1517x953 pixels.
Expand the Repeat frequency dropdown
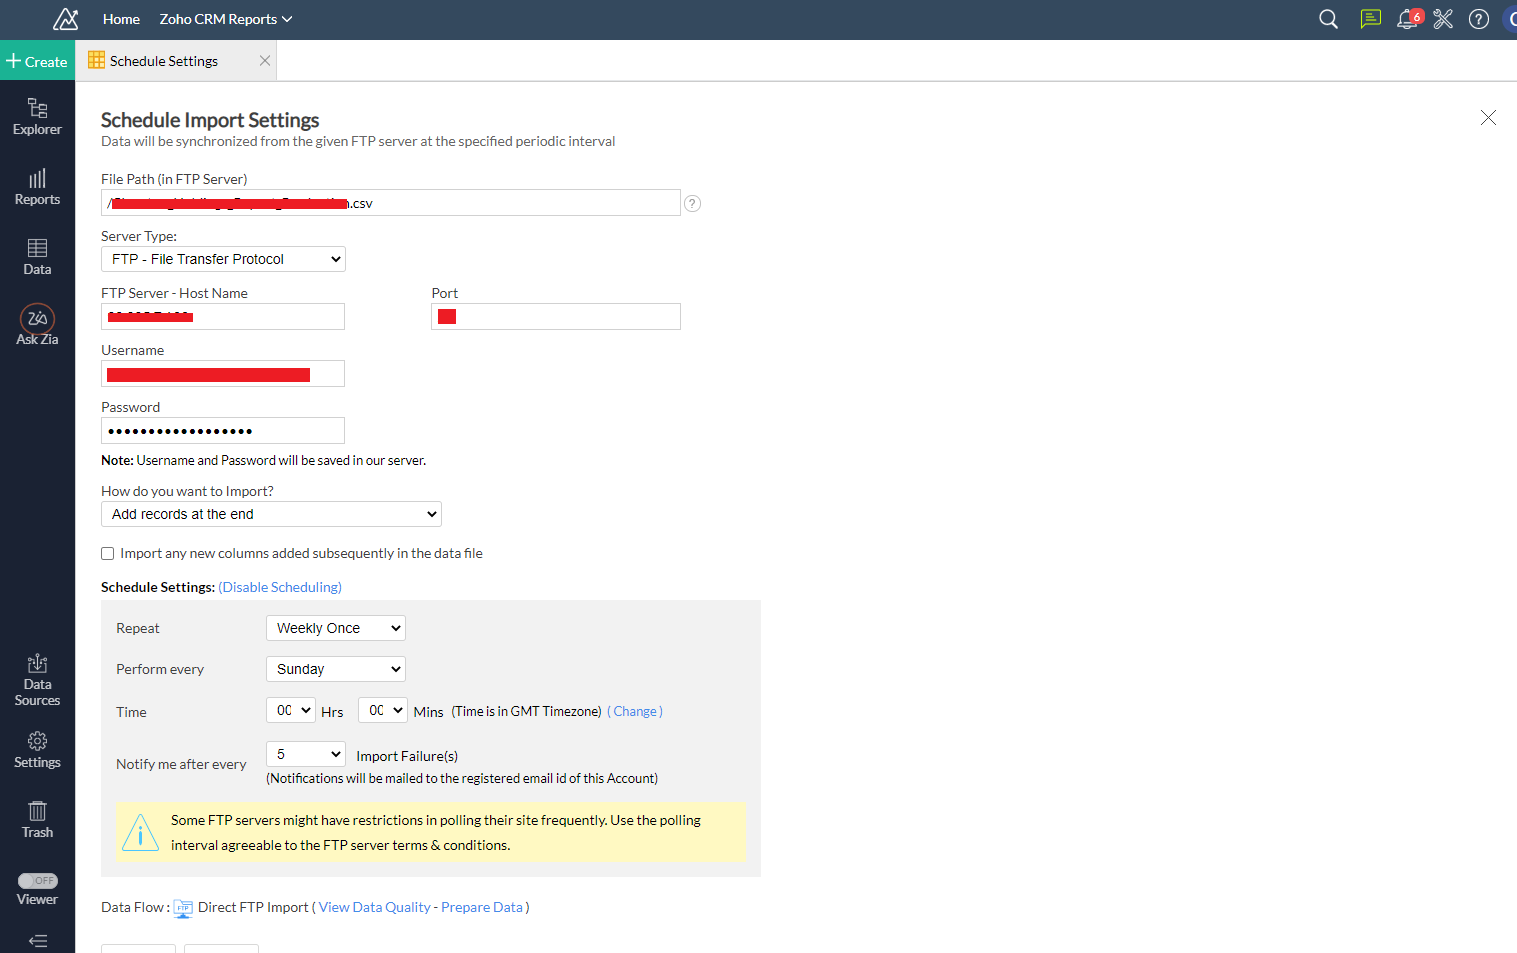(335, 628)
